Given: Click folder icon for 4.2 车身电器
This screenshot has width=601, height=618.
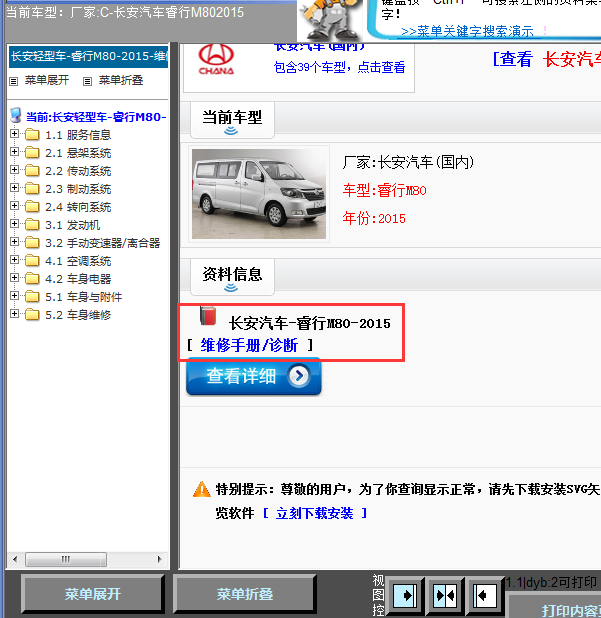Looking at the screenshot, I should pos(32,279).
